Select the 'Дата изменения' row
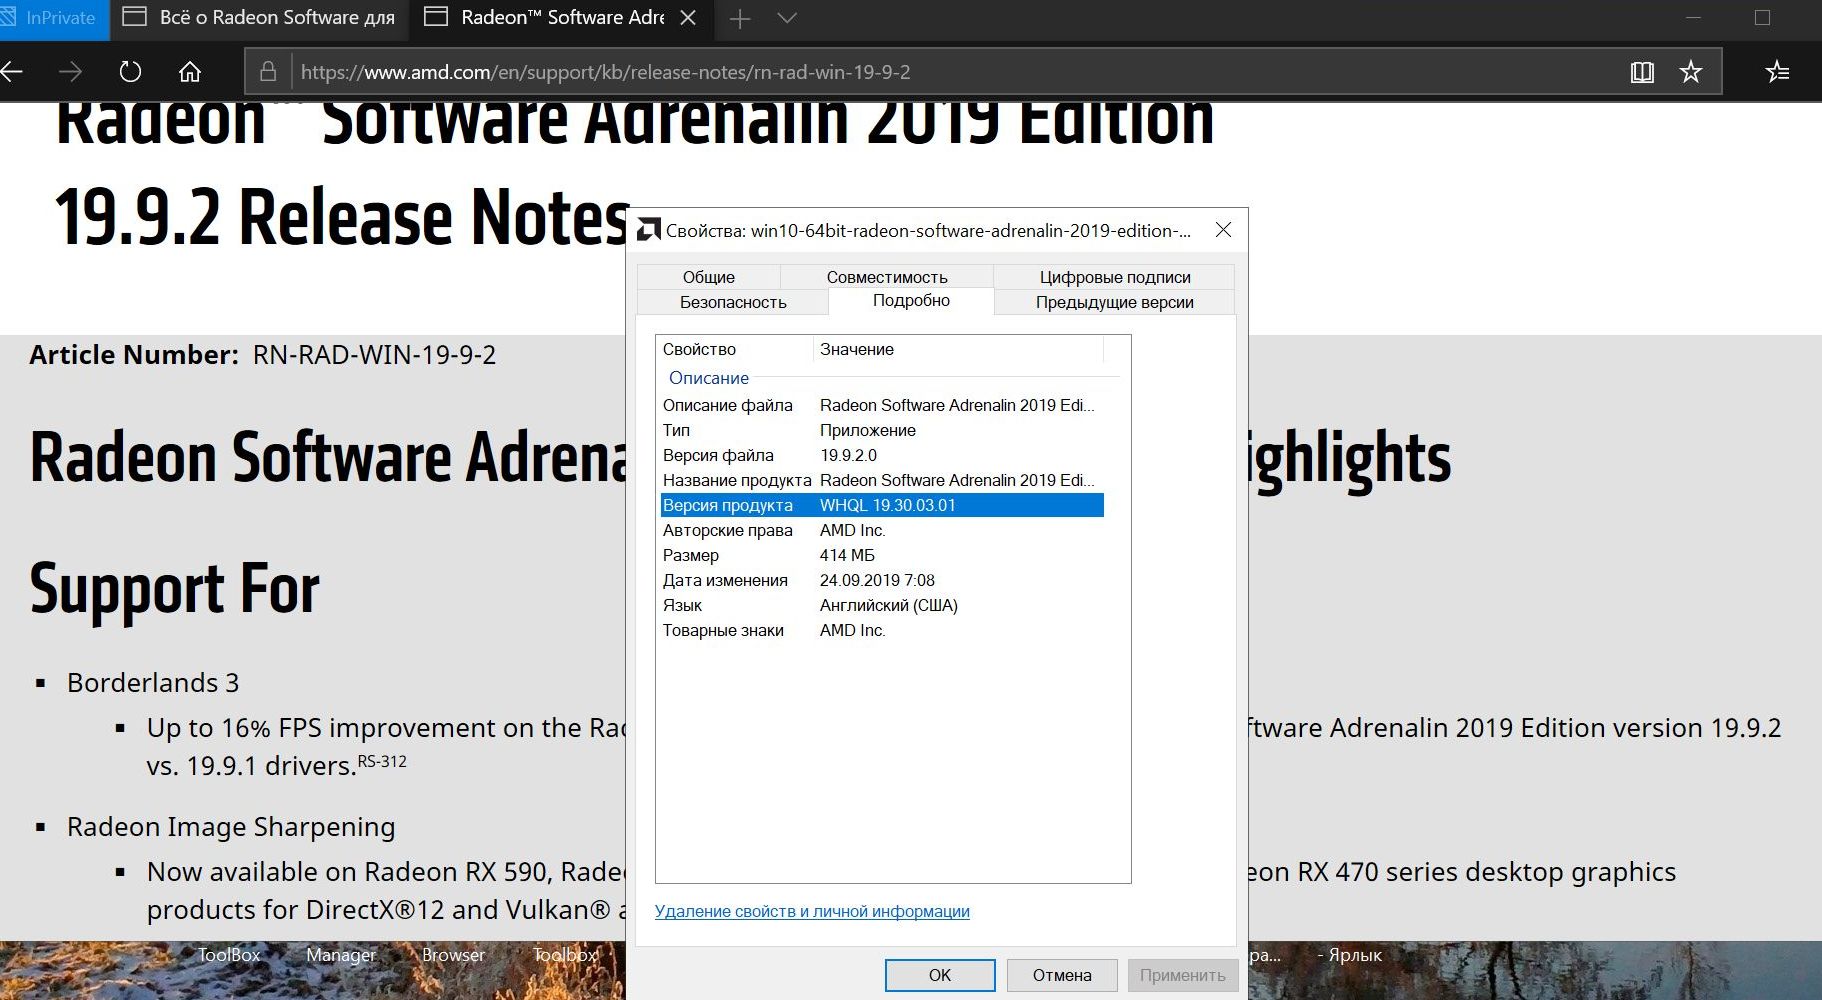The height and width of the screenshot is (1000, 1822). [x=882, y=580]
